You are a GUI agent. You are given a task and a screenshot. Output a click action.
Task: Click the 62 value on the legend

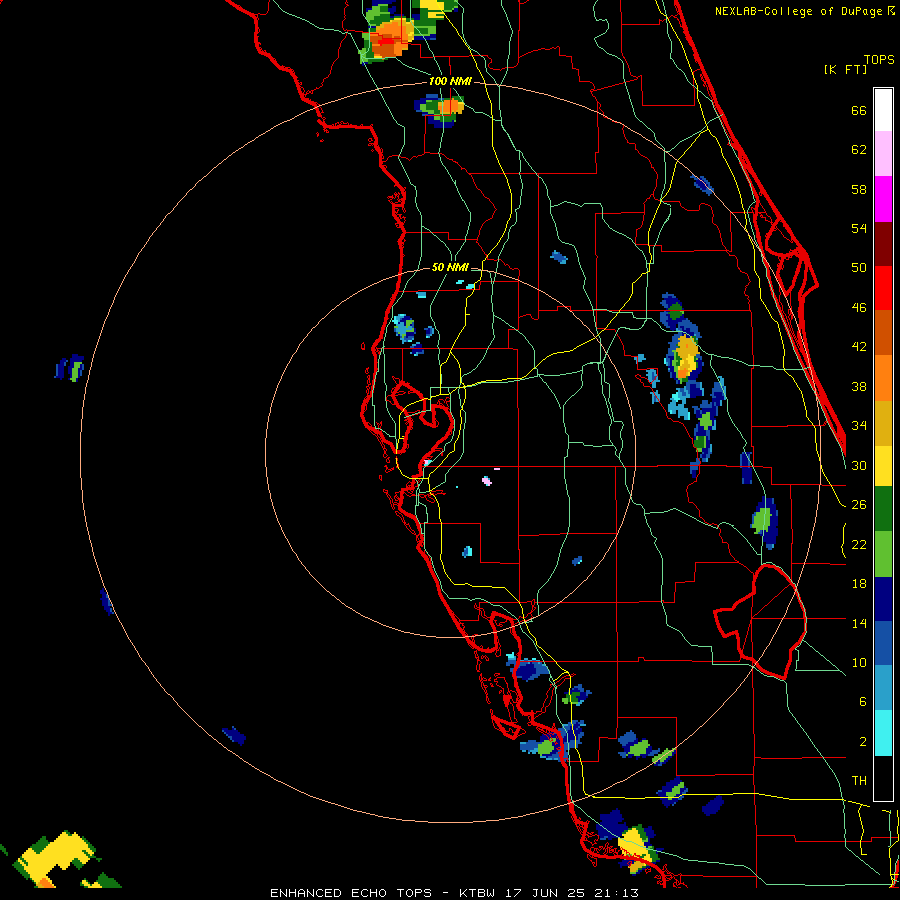point(859,150)
